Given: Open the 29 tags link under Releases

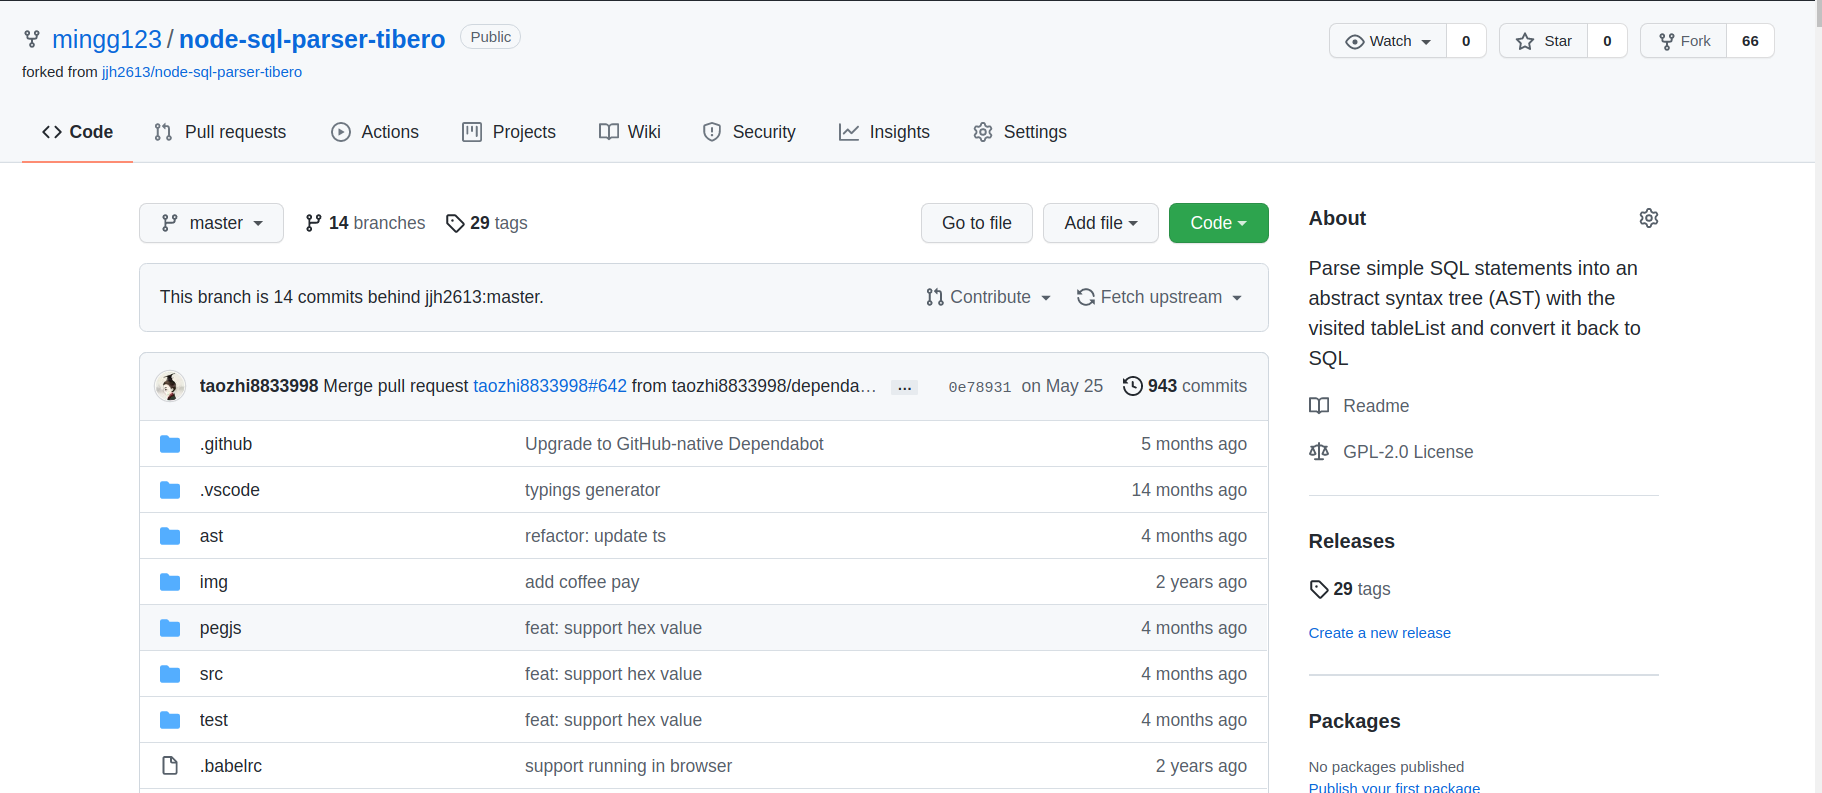Looking at the screenshot, I should [1350, 589].
